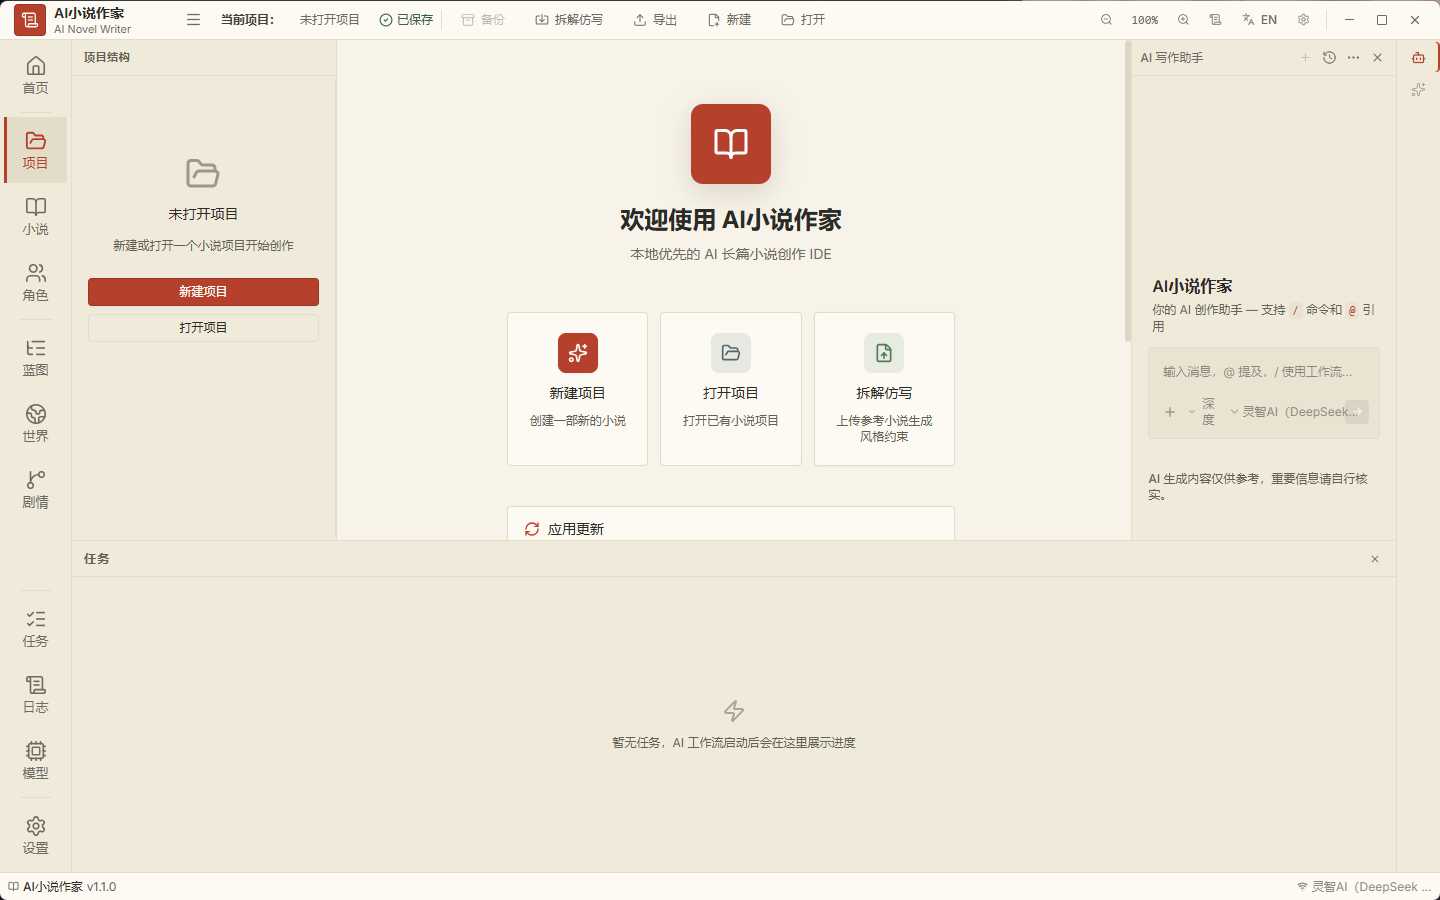Image resolution: width=1440 pixels, height=900 pixels.
Task: Open the 角色 characters section
Action: point(35,282)
